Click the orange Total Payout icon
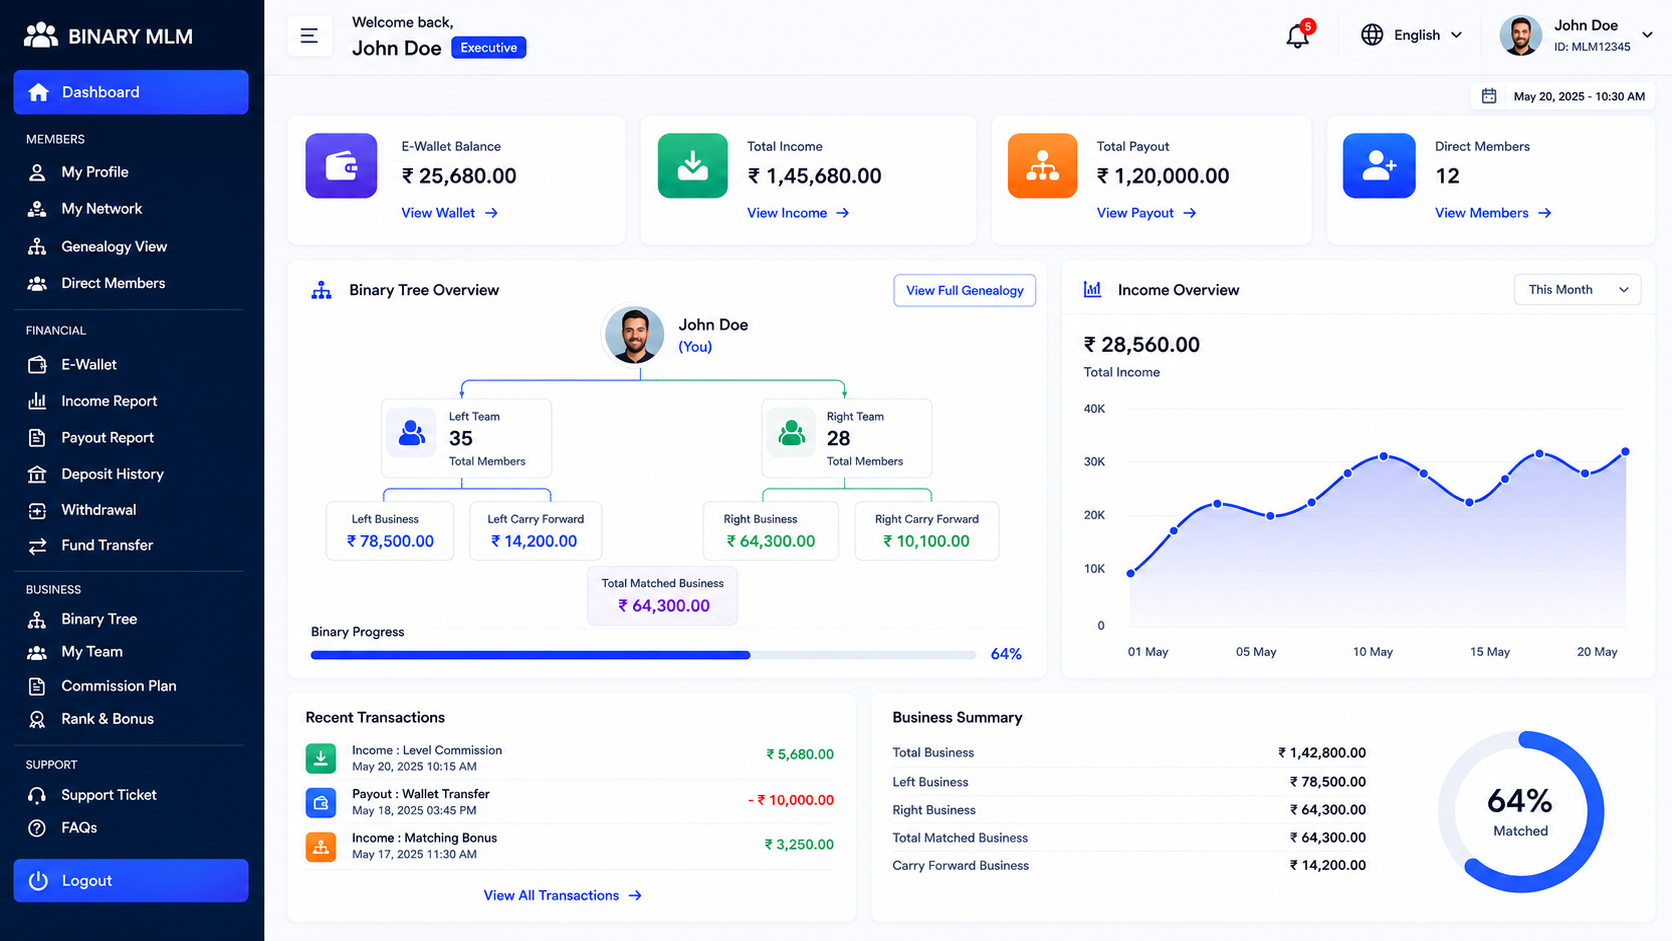This screenshot has width=1672, height=941. [x=1042, y=165]
